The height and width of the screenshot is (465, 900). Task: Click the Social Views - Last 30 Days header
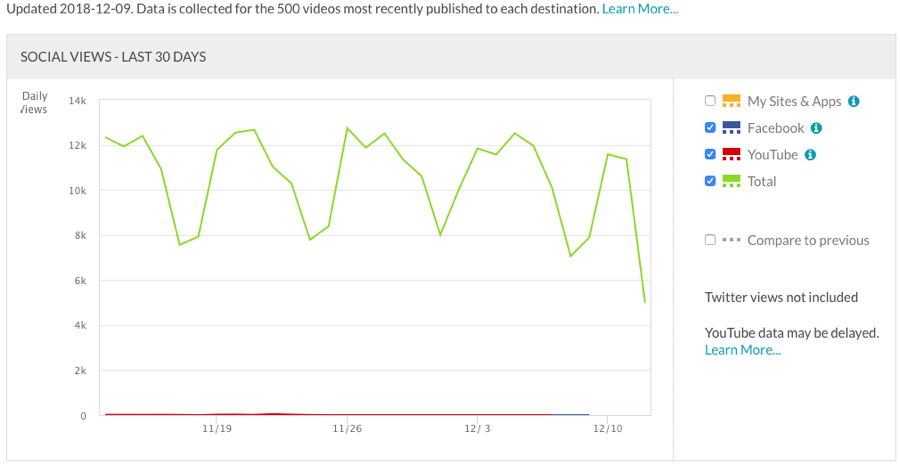click(x=113, y=57)
